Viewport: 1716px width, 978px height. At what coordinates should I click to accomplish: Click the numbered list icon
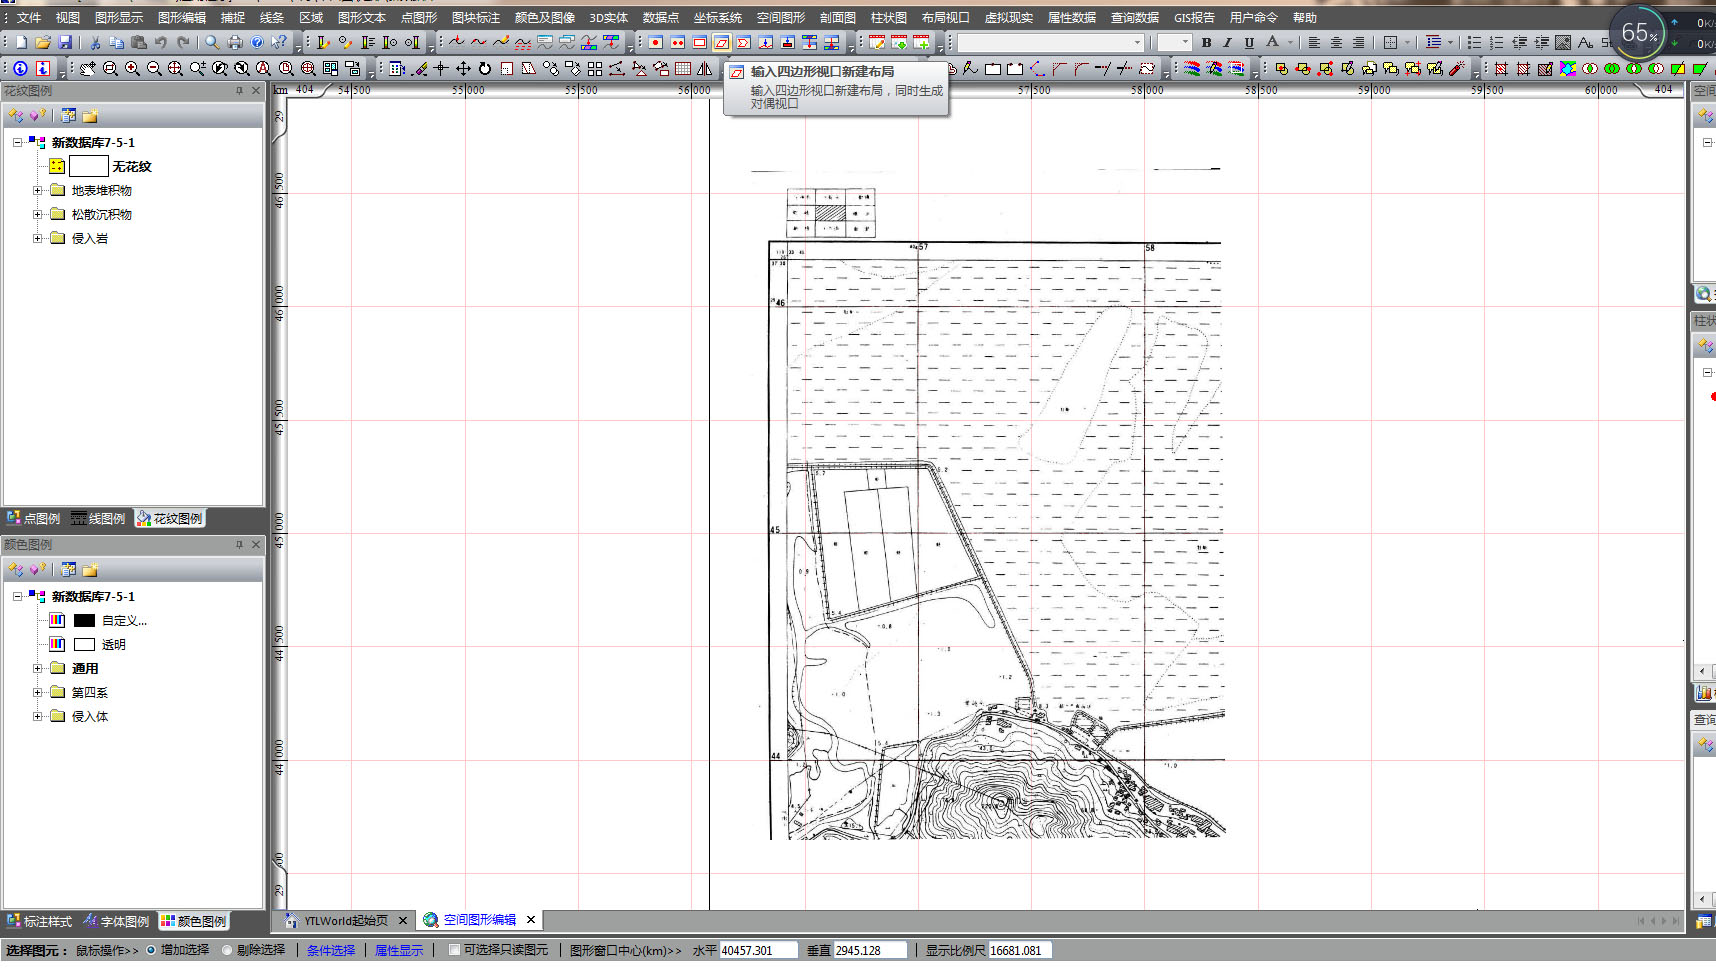tap(1497, 43)
